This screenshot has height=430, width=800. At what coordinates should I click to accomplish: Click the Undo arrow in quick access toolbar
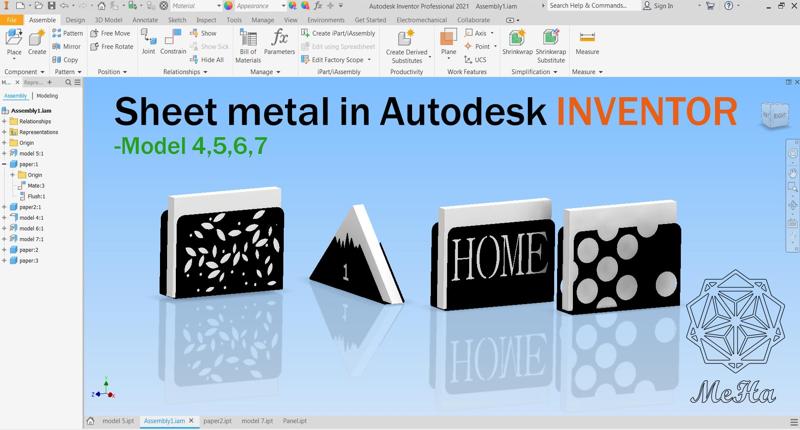[64, 6]
